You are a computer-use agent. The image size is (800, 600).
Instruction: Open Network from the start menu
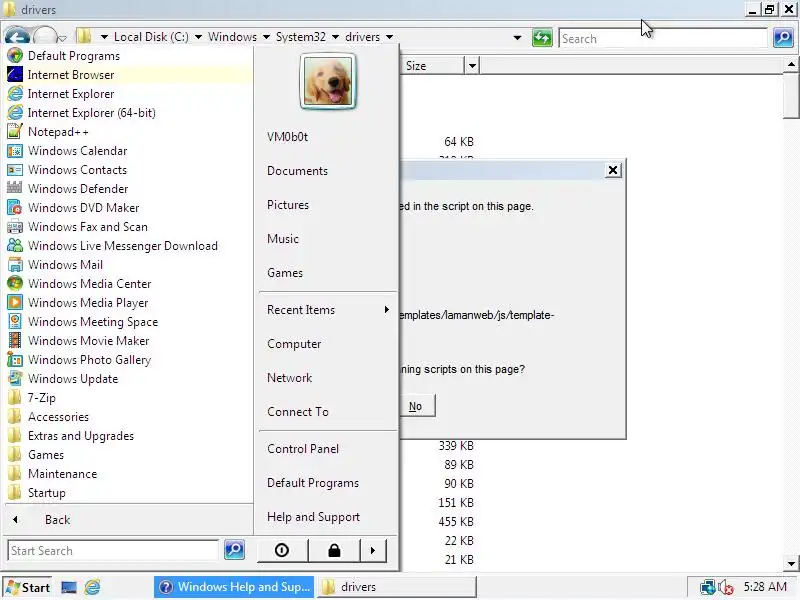(289, 378)
